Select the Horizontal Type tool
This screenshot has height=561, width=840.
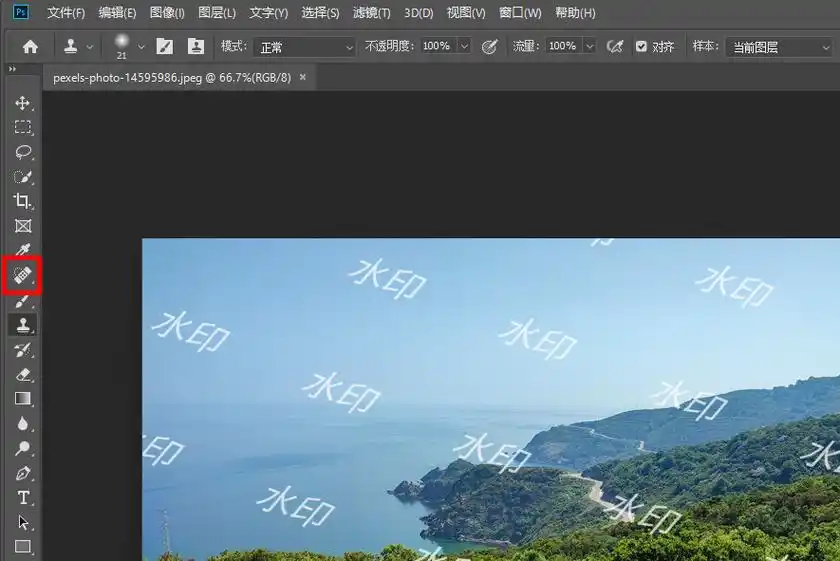coord(22,498)
